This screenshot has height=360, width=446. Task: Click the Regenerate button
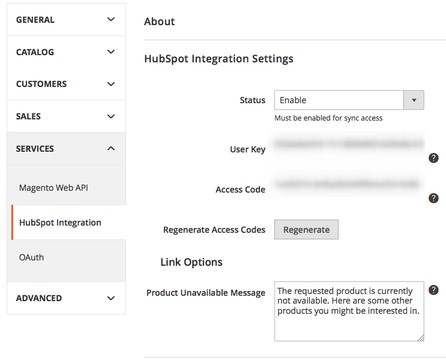(306, 230)
